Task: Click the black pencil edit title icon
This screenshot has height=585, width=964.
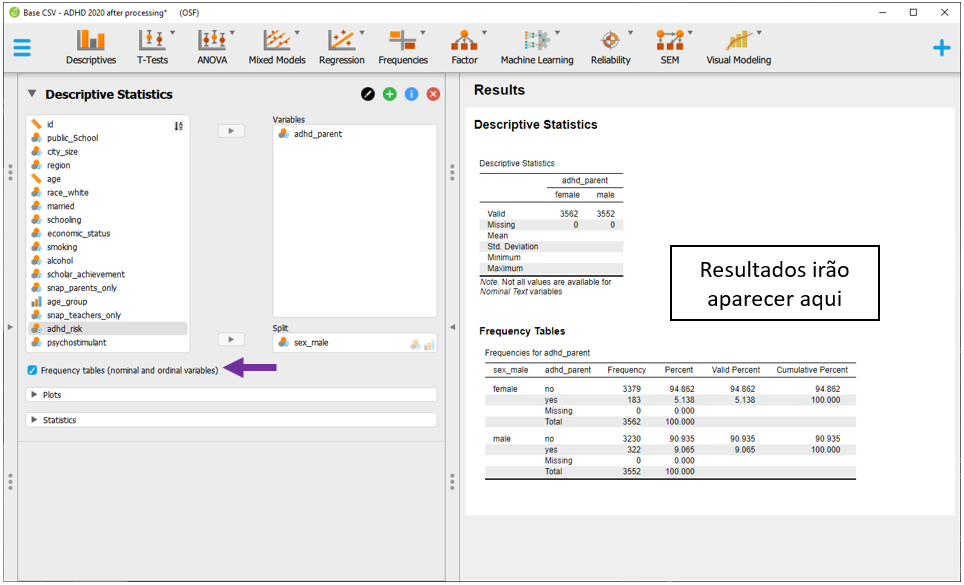Action: click(368, 94)
